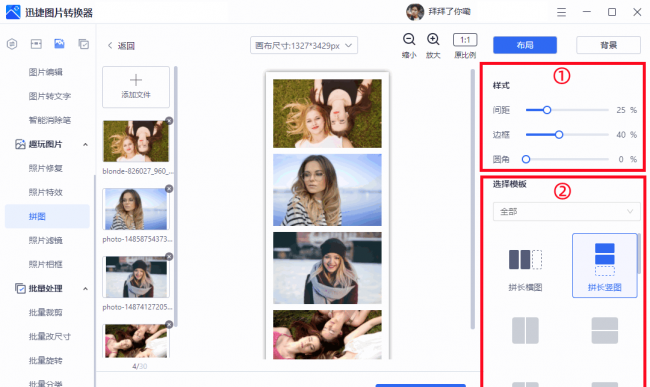Open 照片相框 in the sidebar
The width and height of the screenshot is (650, 387).
click(46, 264)
